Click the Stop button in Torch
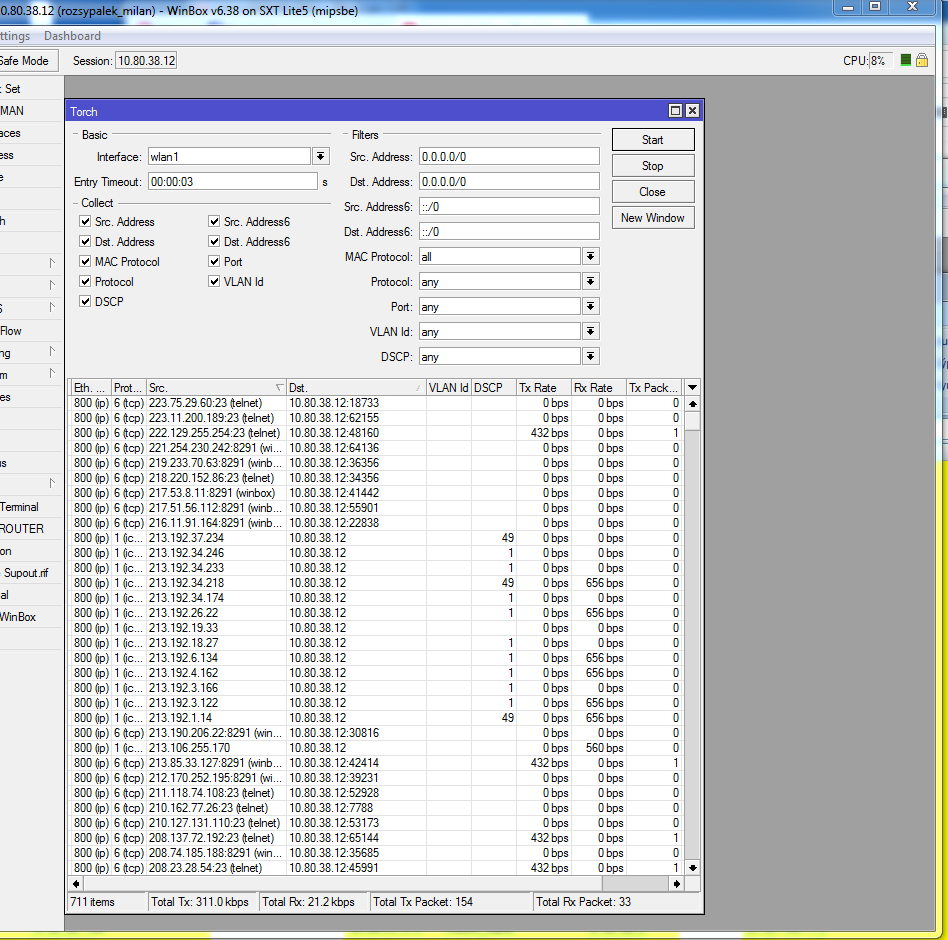 pos(653,166)
